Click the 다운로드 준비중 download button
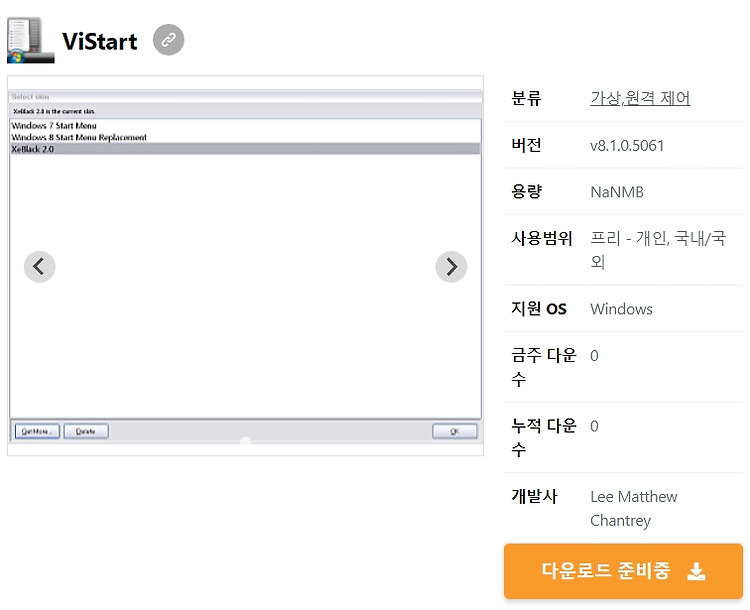Screen dimensions: 750x610 click(623, 571)
